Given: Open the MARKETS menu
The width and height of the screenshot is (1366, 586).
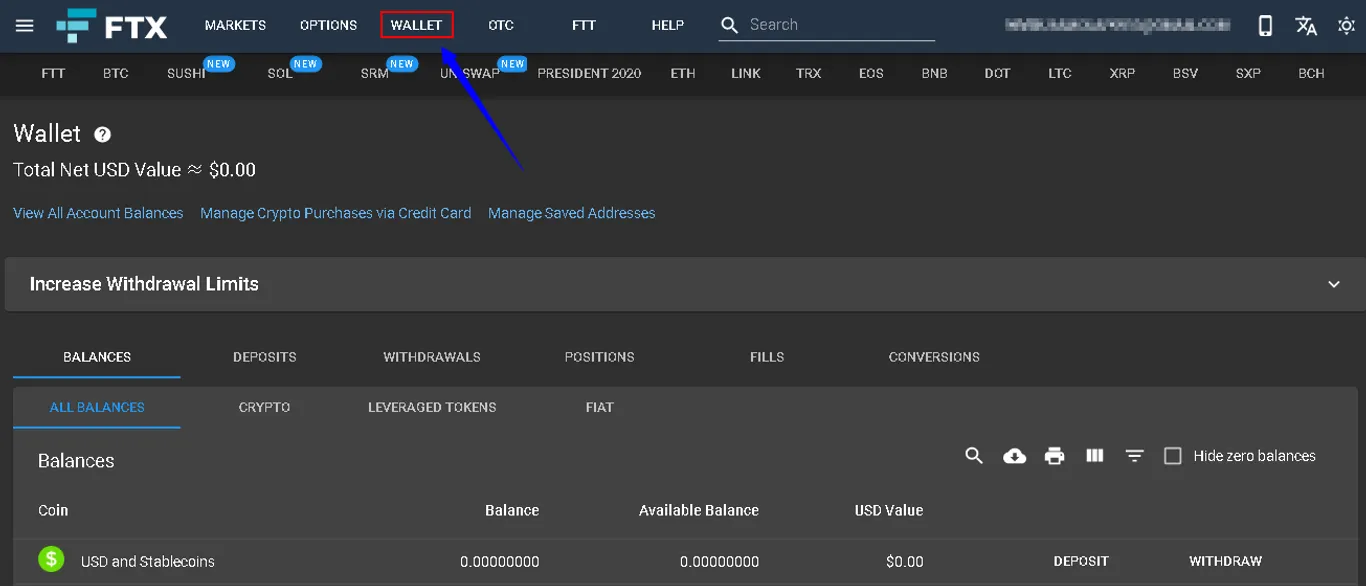Looking at the screenshot, I should pyautogui.click(x=235, y=25).
